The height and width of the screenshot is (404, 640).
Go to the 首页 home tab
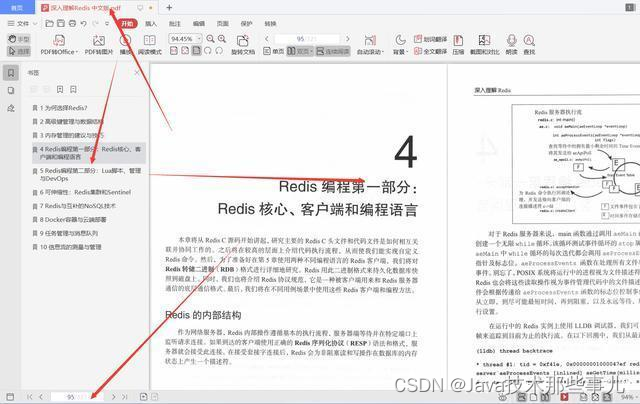point(17,7)
